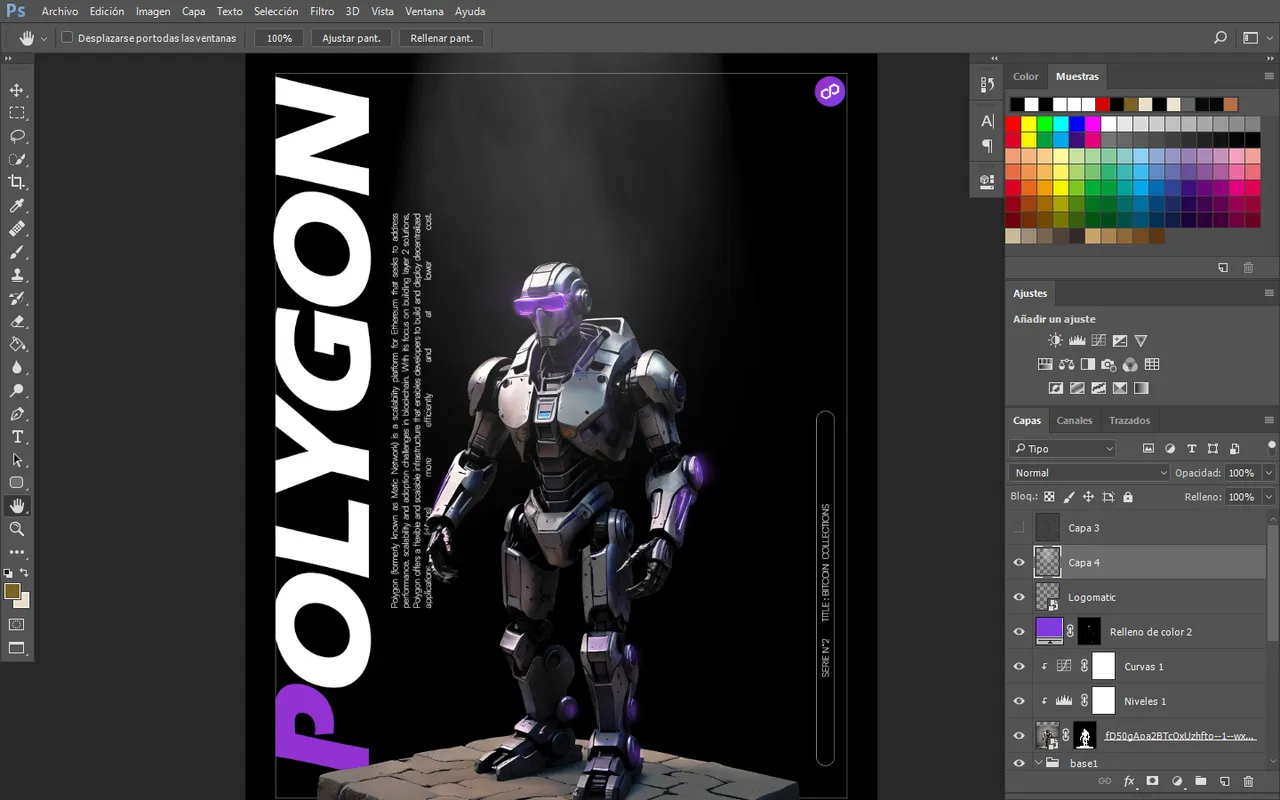Viewport: 1280px width, 800px height.
Task: Collapse the base1 layer group
Action: 1037,763
